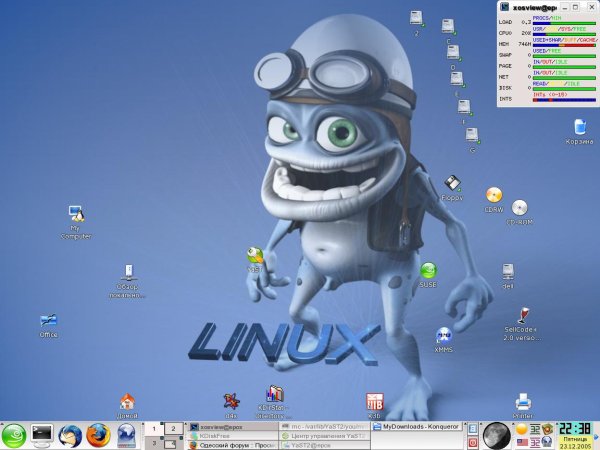600x450 pixels.
Task: Launch the terminal from the panel
Action: coord(42,436)
